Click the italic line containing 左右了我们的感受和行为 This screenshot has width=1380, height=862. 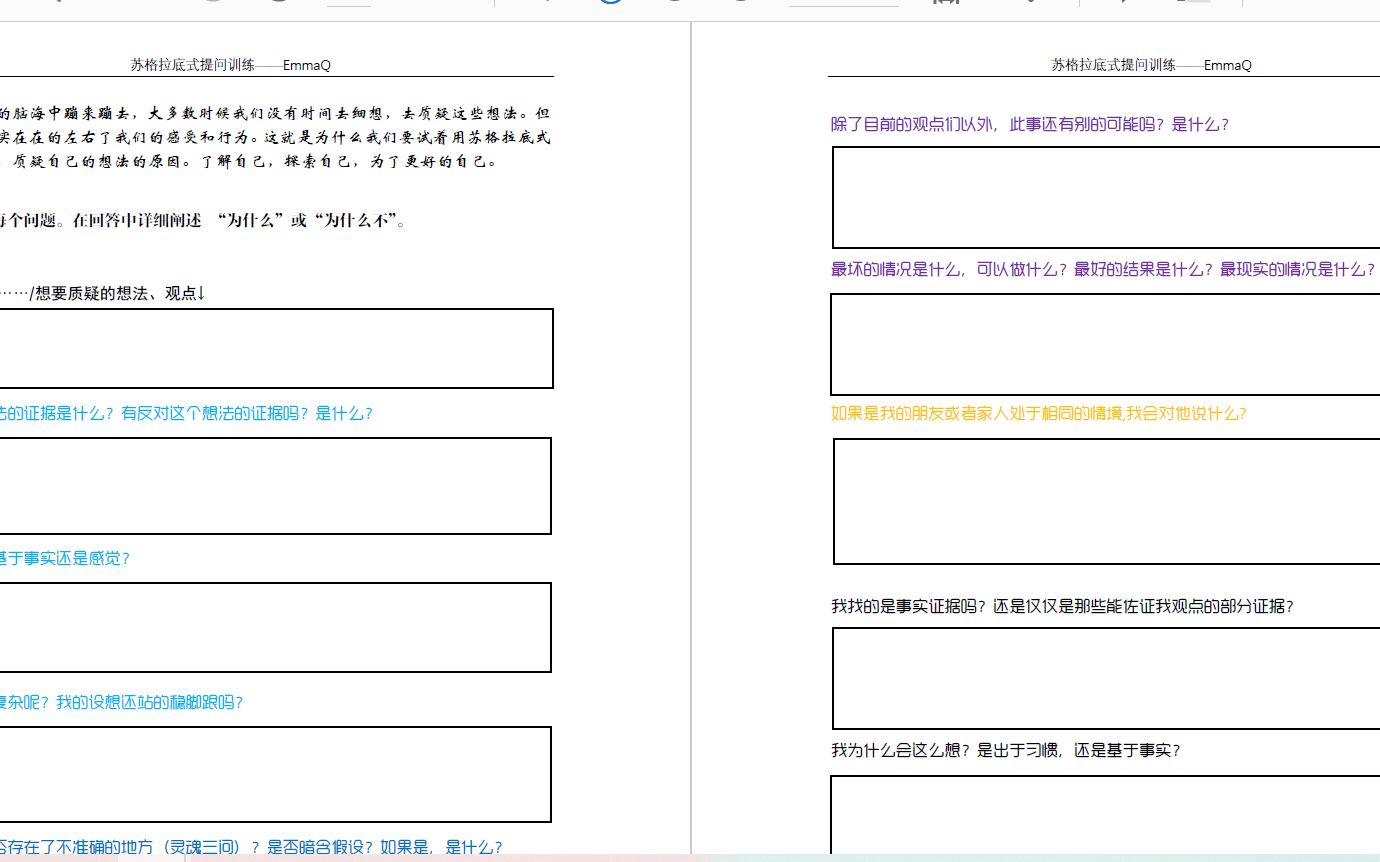pyautogui.click(x=275, y=137)
